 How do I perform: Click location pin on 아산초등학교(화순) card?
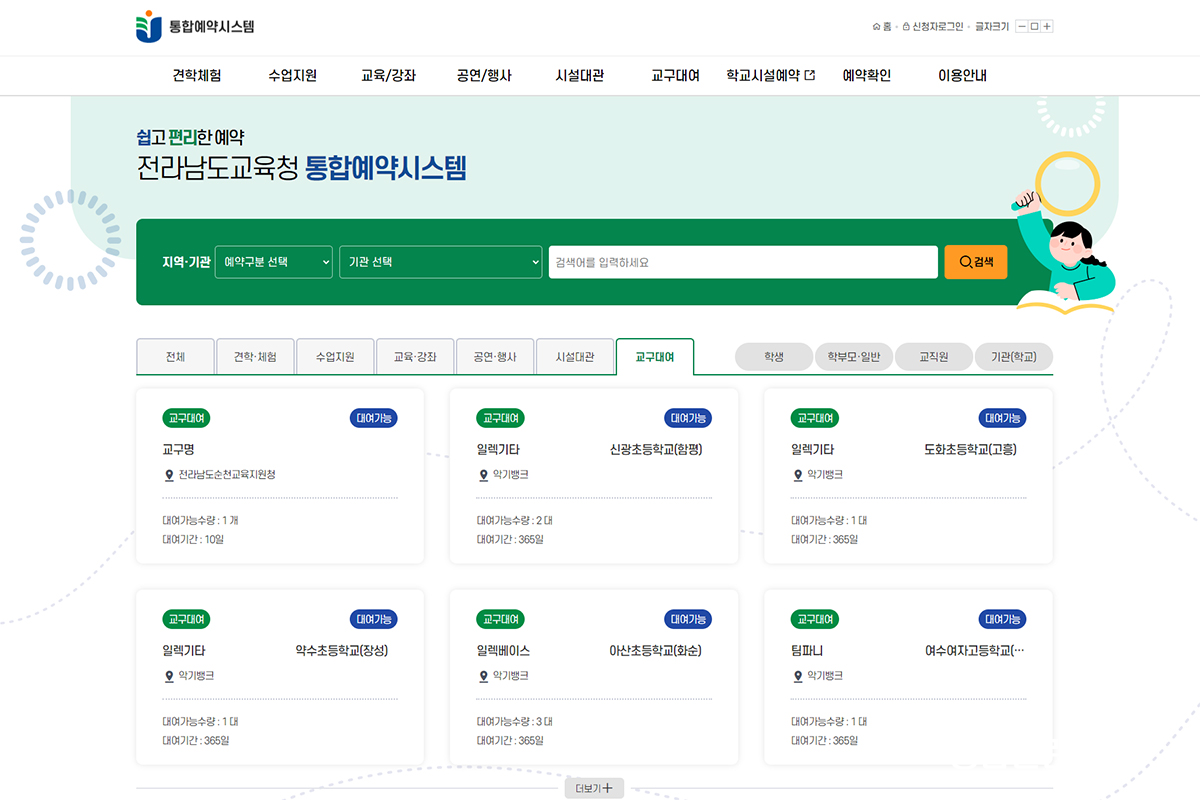(x=484, y=676)
